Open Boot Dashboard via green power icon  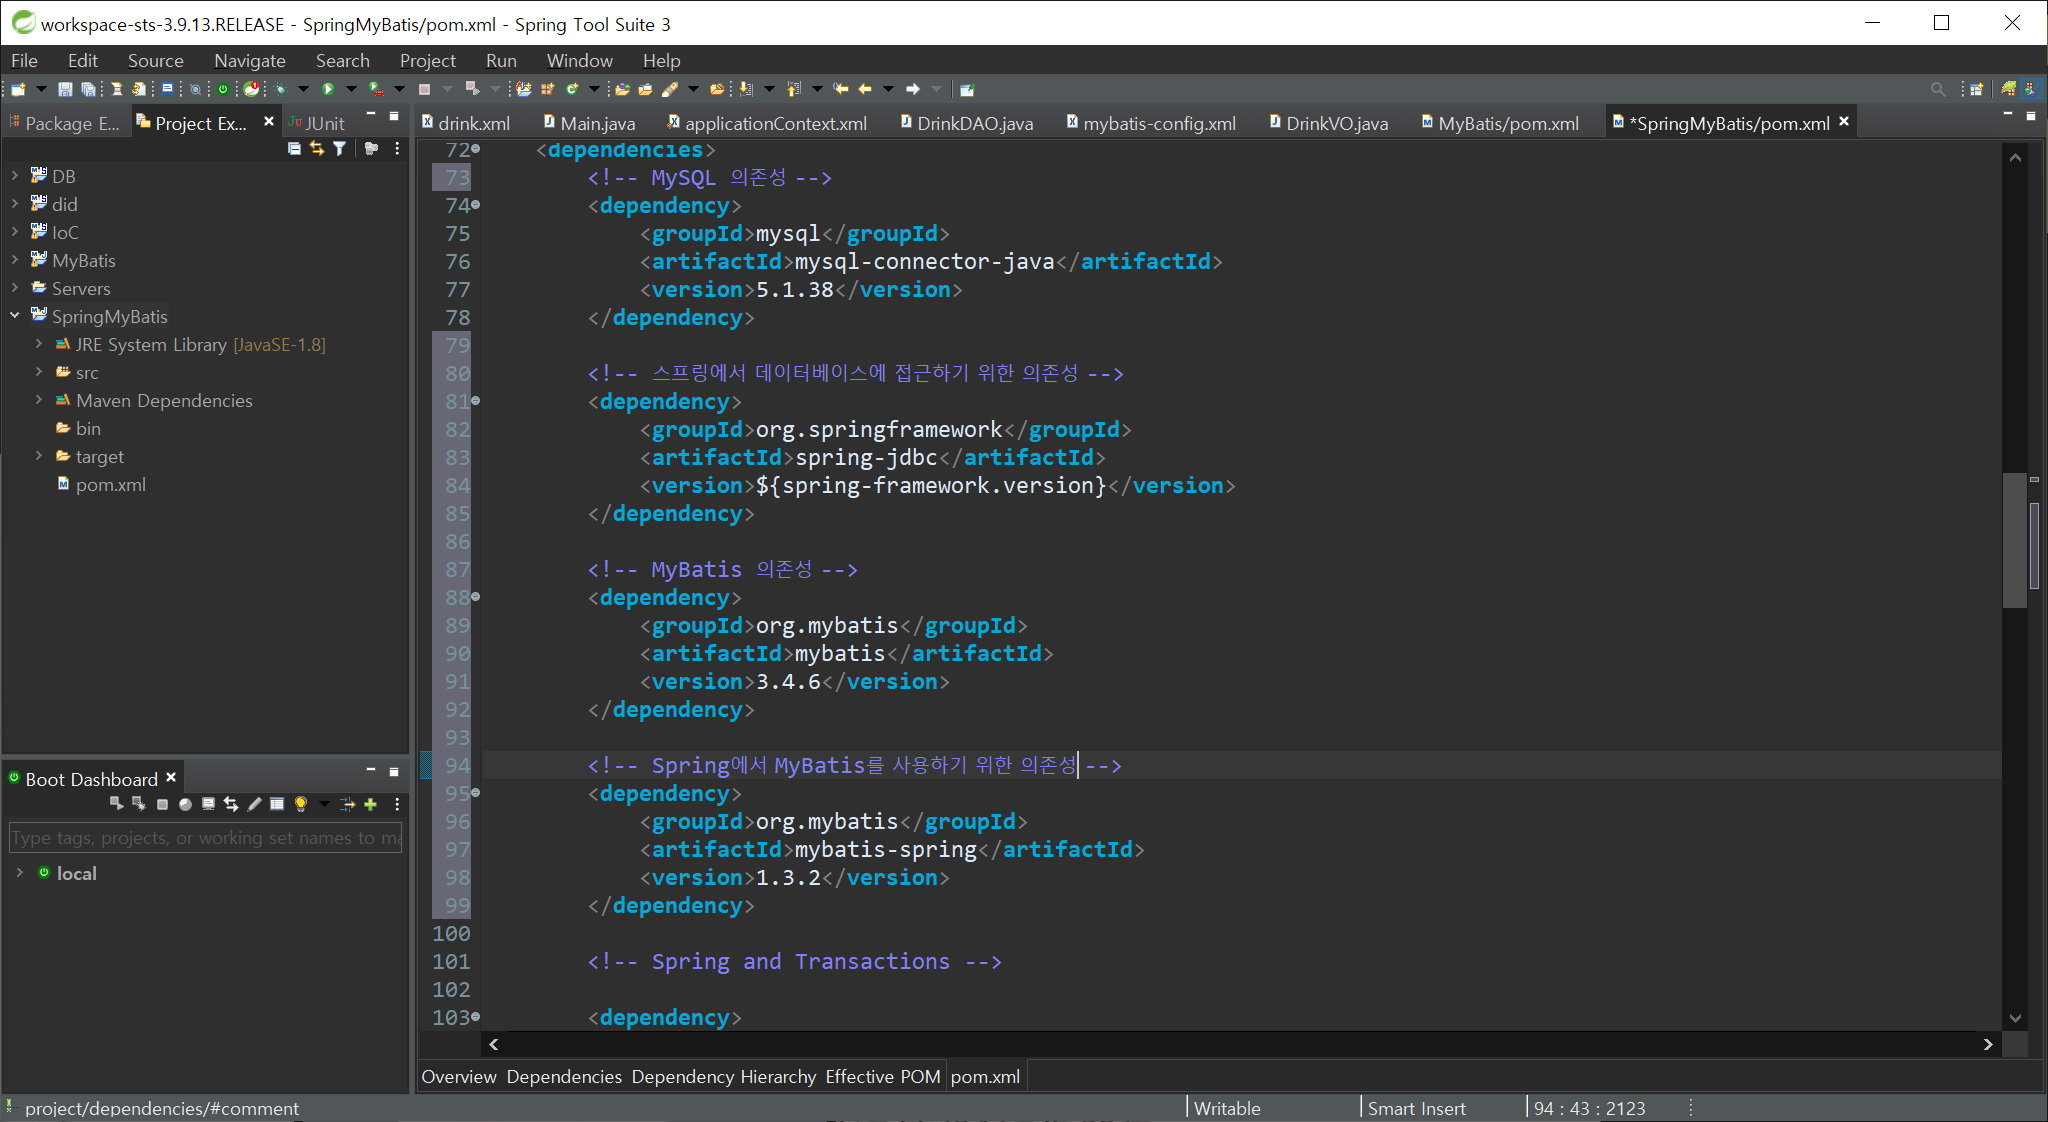click(x=223, y=89)
